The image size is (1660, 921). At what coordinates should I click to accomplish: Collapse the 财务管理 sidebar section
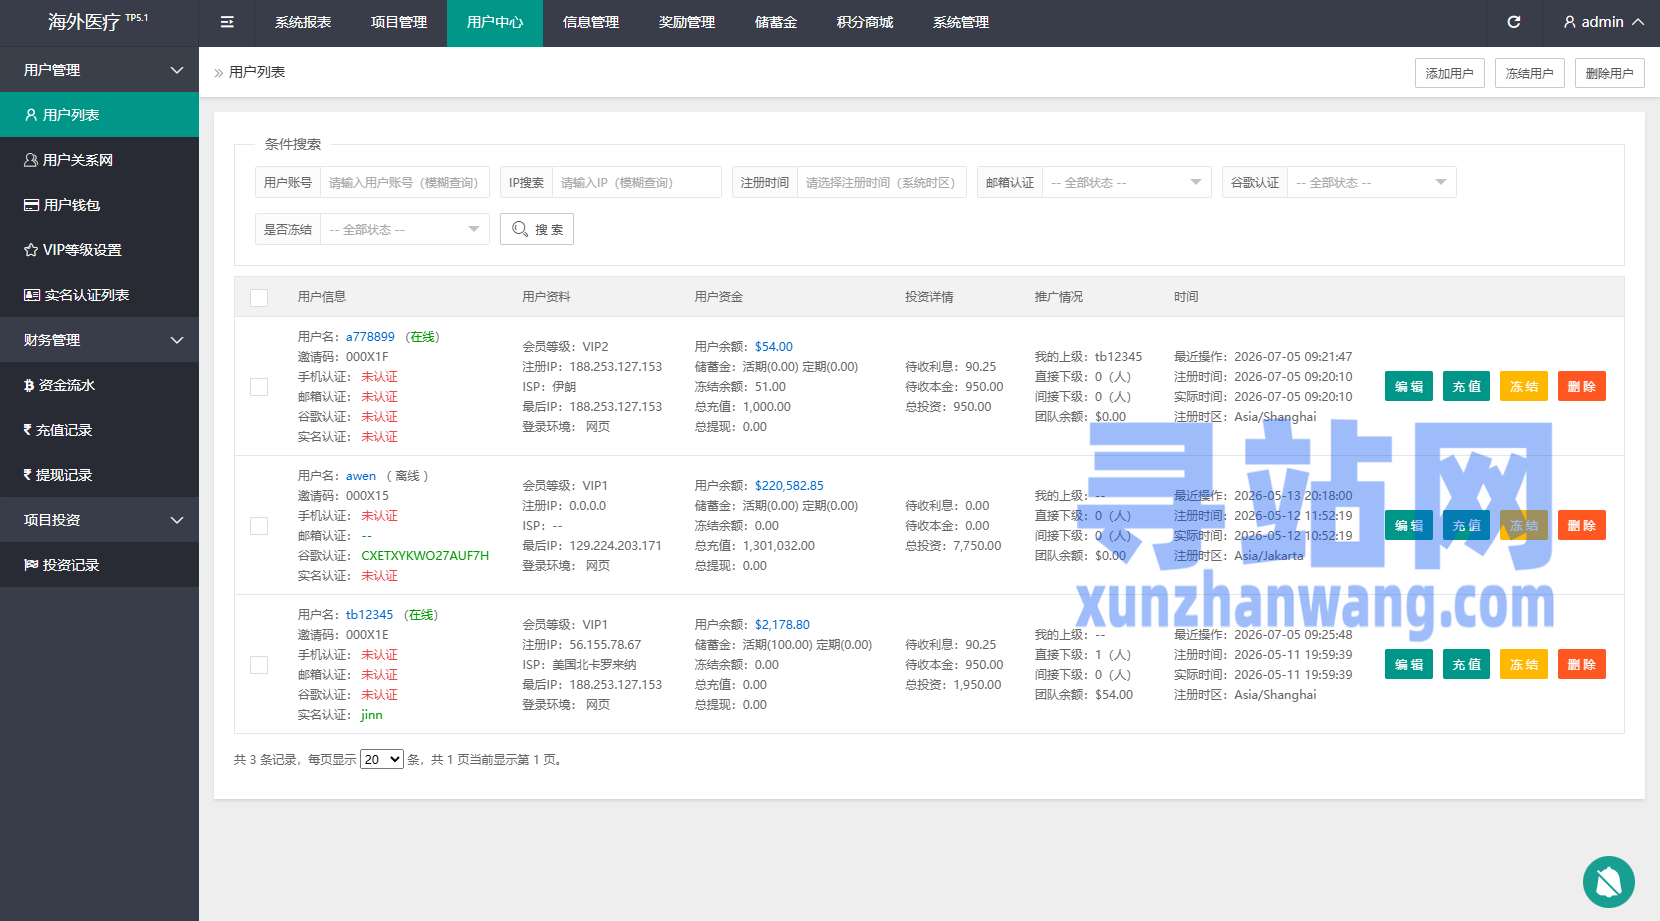click(99, 340)
